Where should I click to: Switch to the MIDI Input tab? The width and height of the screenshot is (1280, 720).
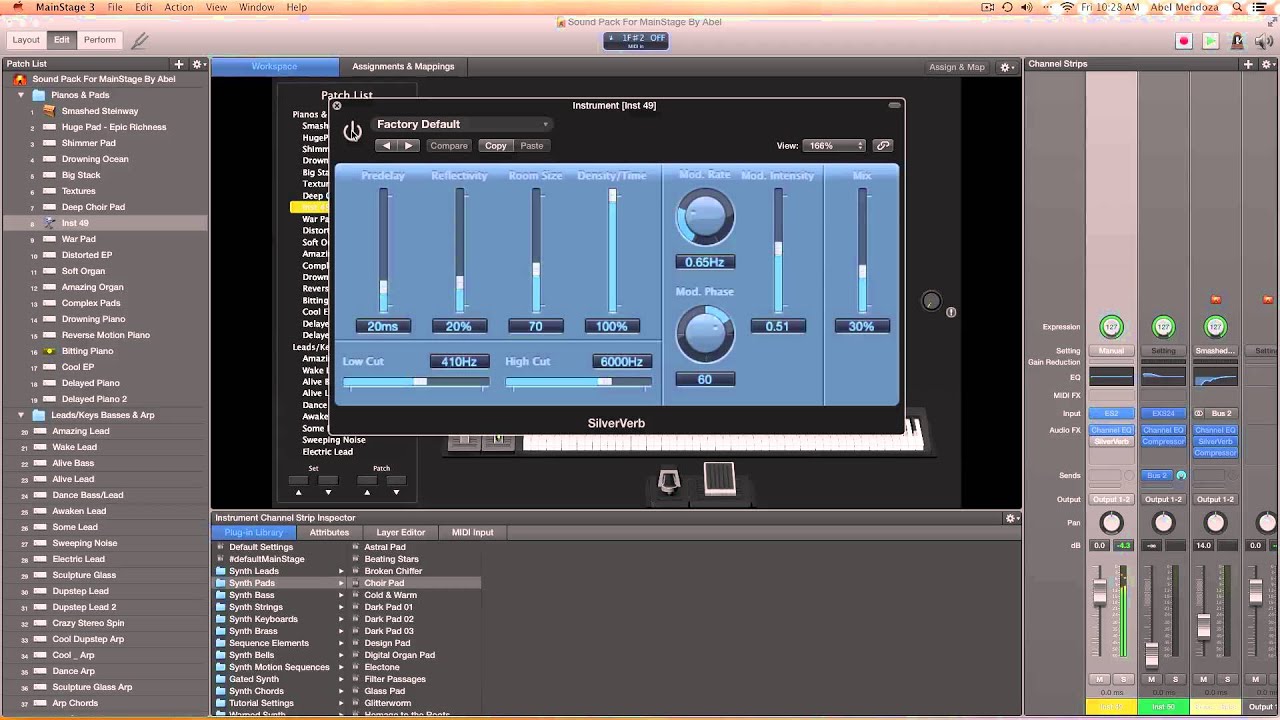coord(473,533)
